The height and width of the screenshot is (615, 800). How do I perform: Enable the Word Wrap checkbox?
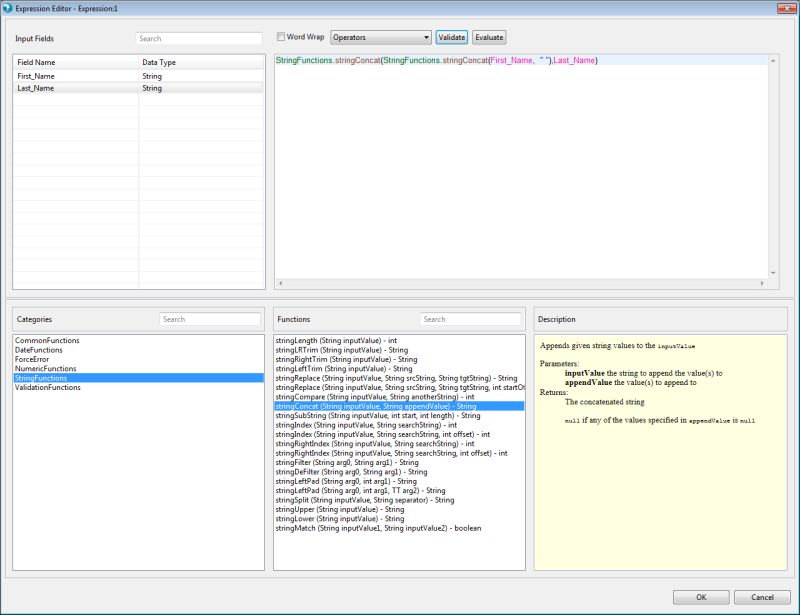pyautogui.click(x=279, y=36)
